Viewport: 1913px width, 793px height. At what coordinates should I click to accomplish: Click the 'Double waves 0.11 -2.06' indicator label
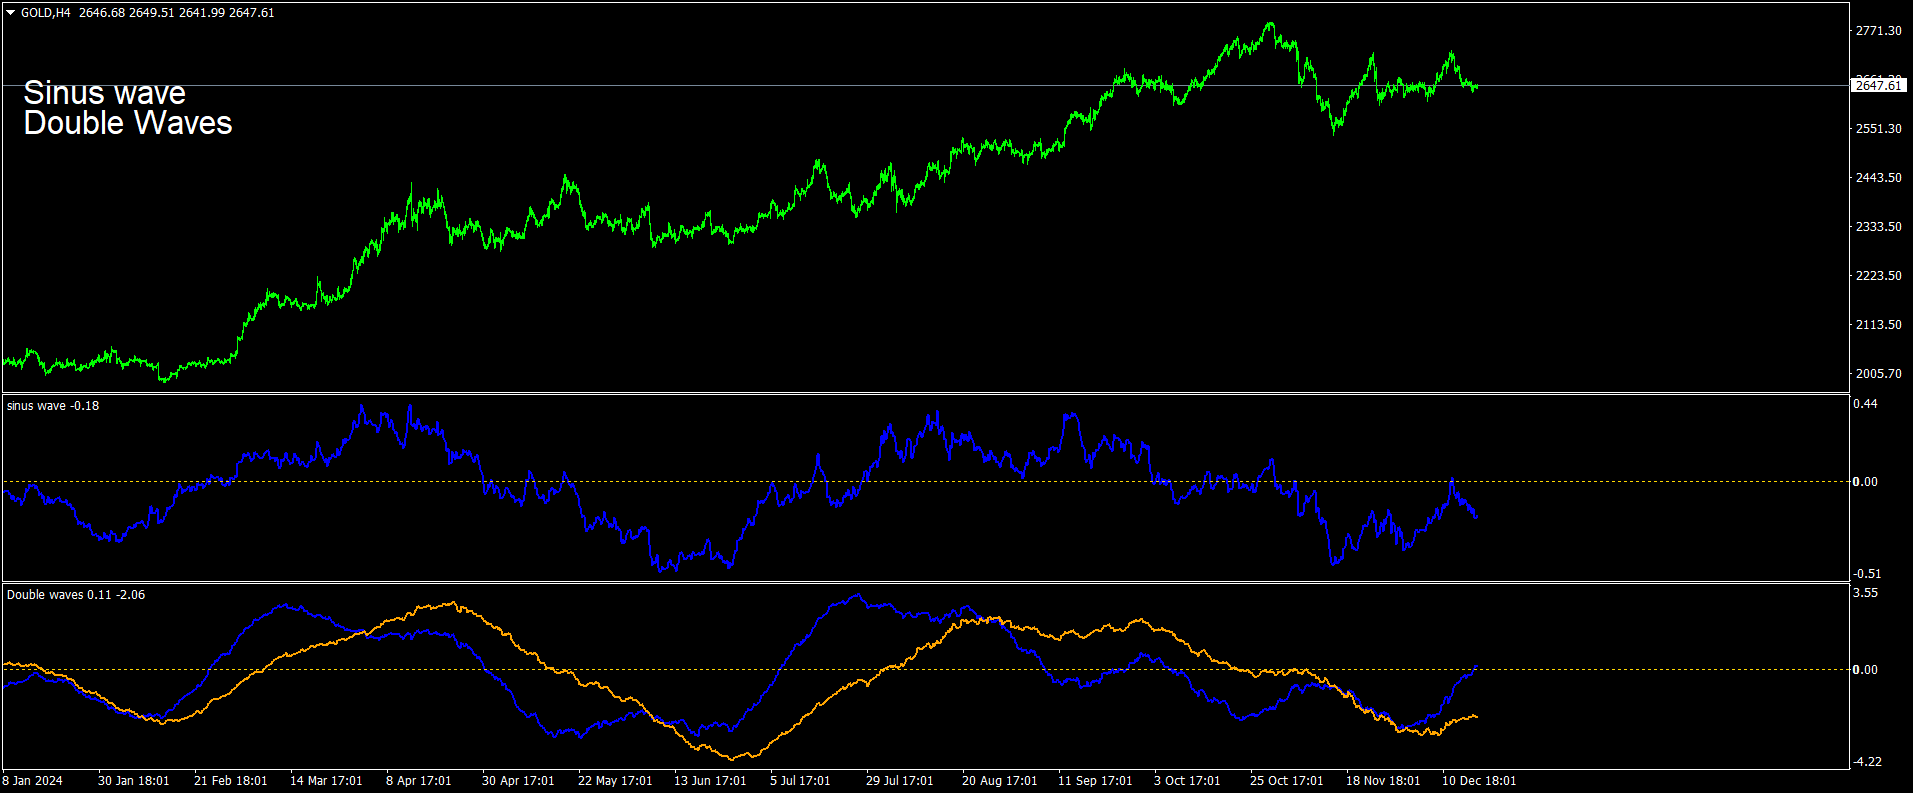76,595
